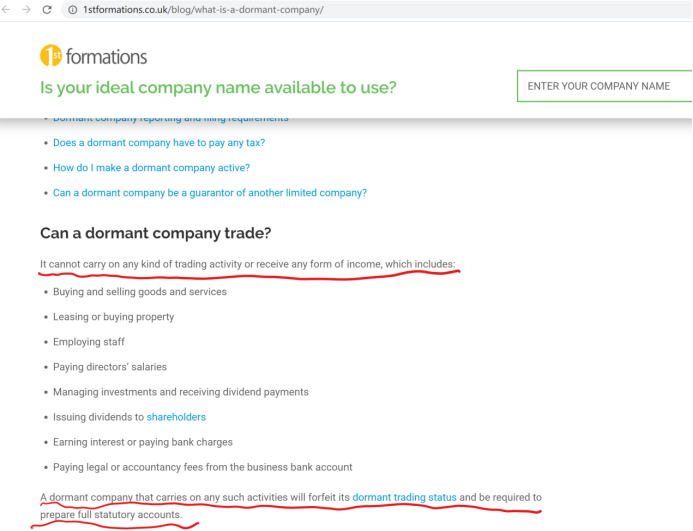
Task: Reload the page with the refresh icon
Action: (x=47, y=9)
